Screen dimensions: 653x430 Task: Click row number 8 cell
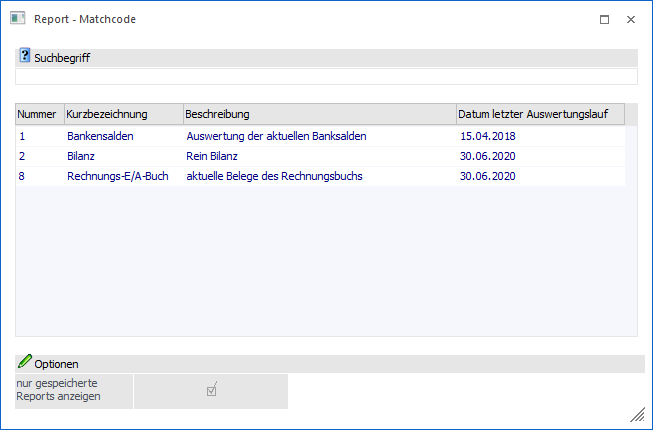[22, 177]
